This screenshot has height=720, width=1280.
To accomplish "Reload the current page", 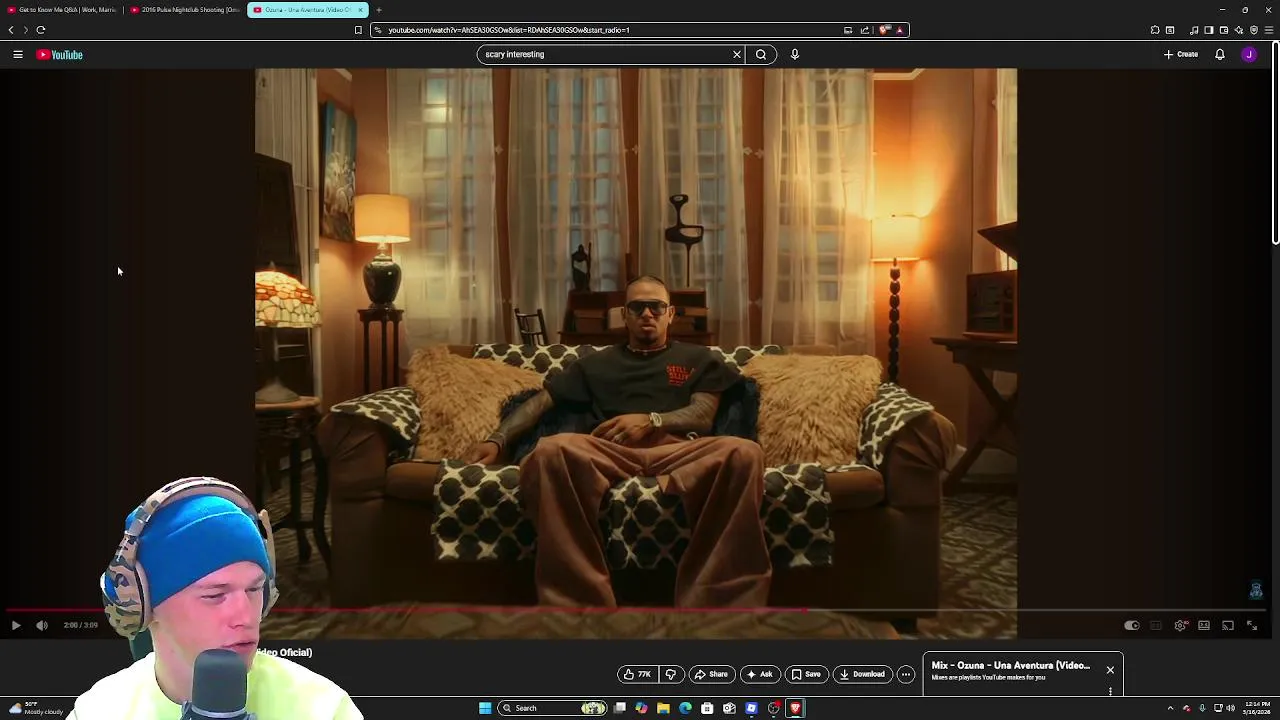I will pyautogui.click(x=41, y=30).
